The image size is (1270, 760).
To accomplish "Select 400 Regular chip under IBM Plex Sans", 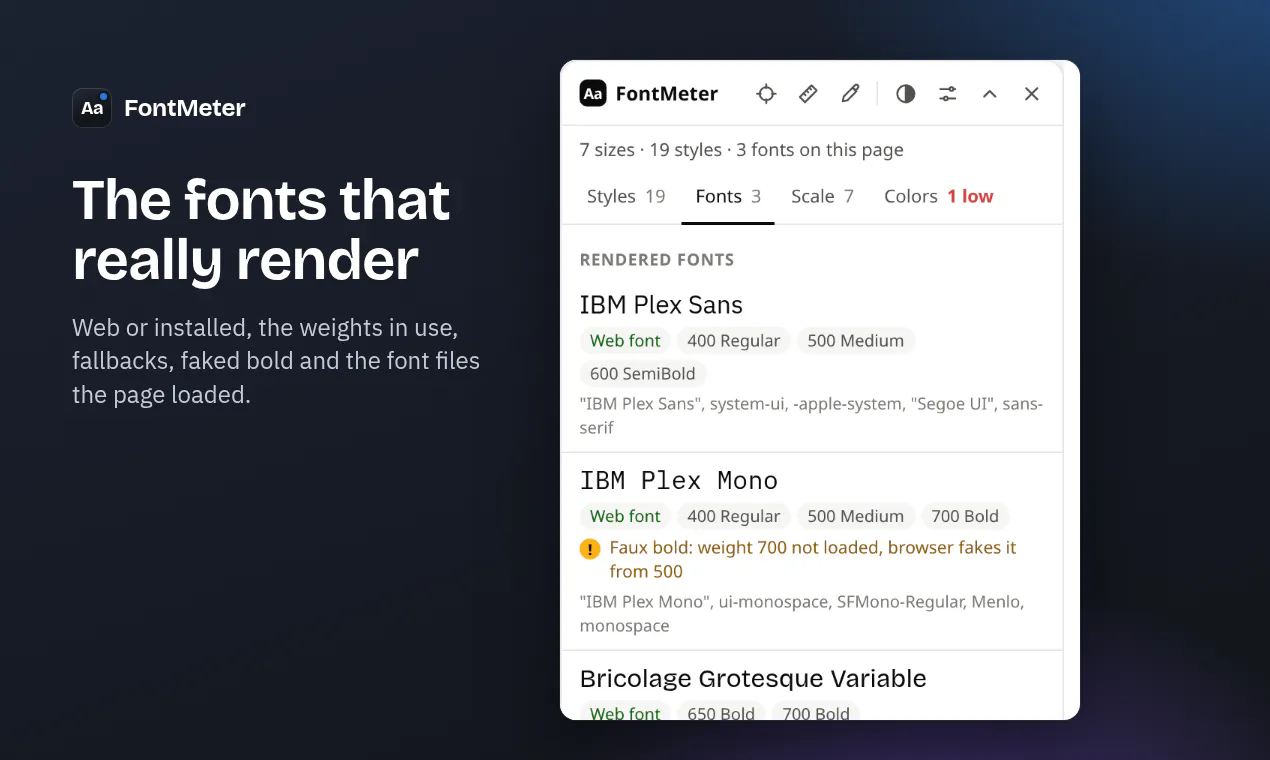I will click(734, 341).
